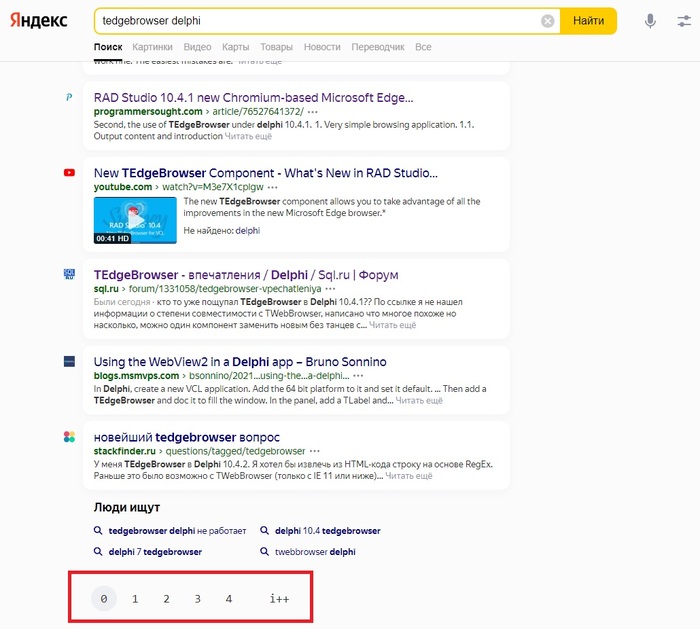Click 'delphi' link after Не найдено
The width and height of the screenshot is (700, 629).
248,231
